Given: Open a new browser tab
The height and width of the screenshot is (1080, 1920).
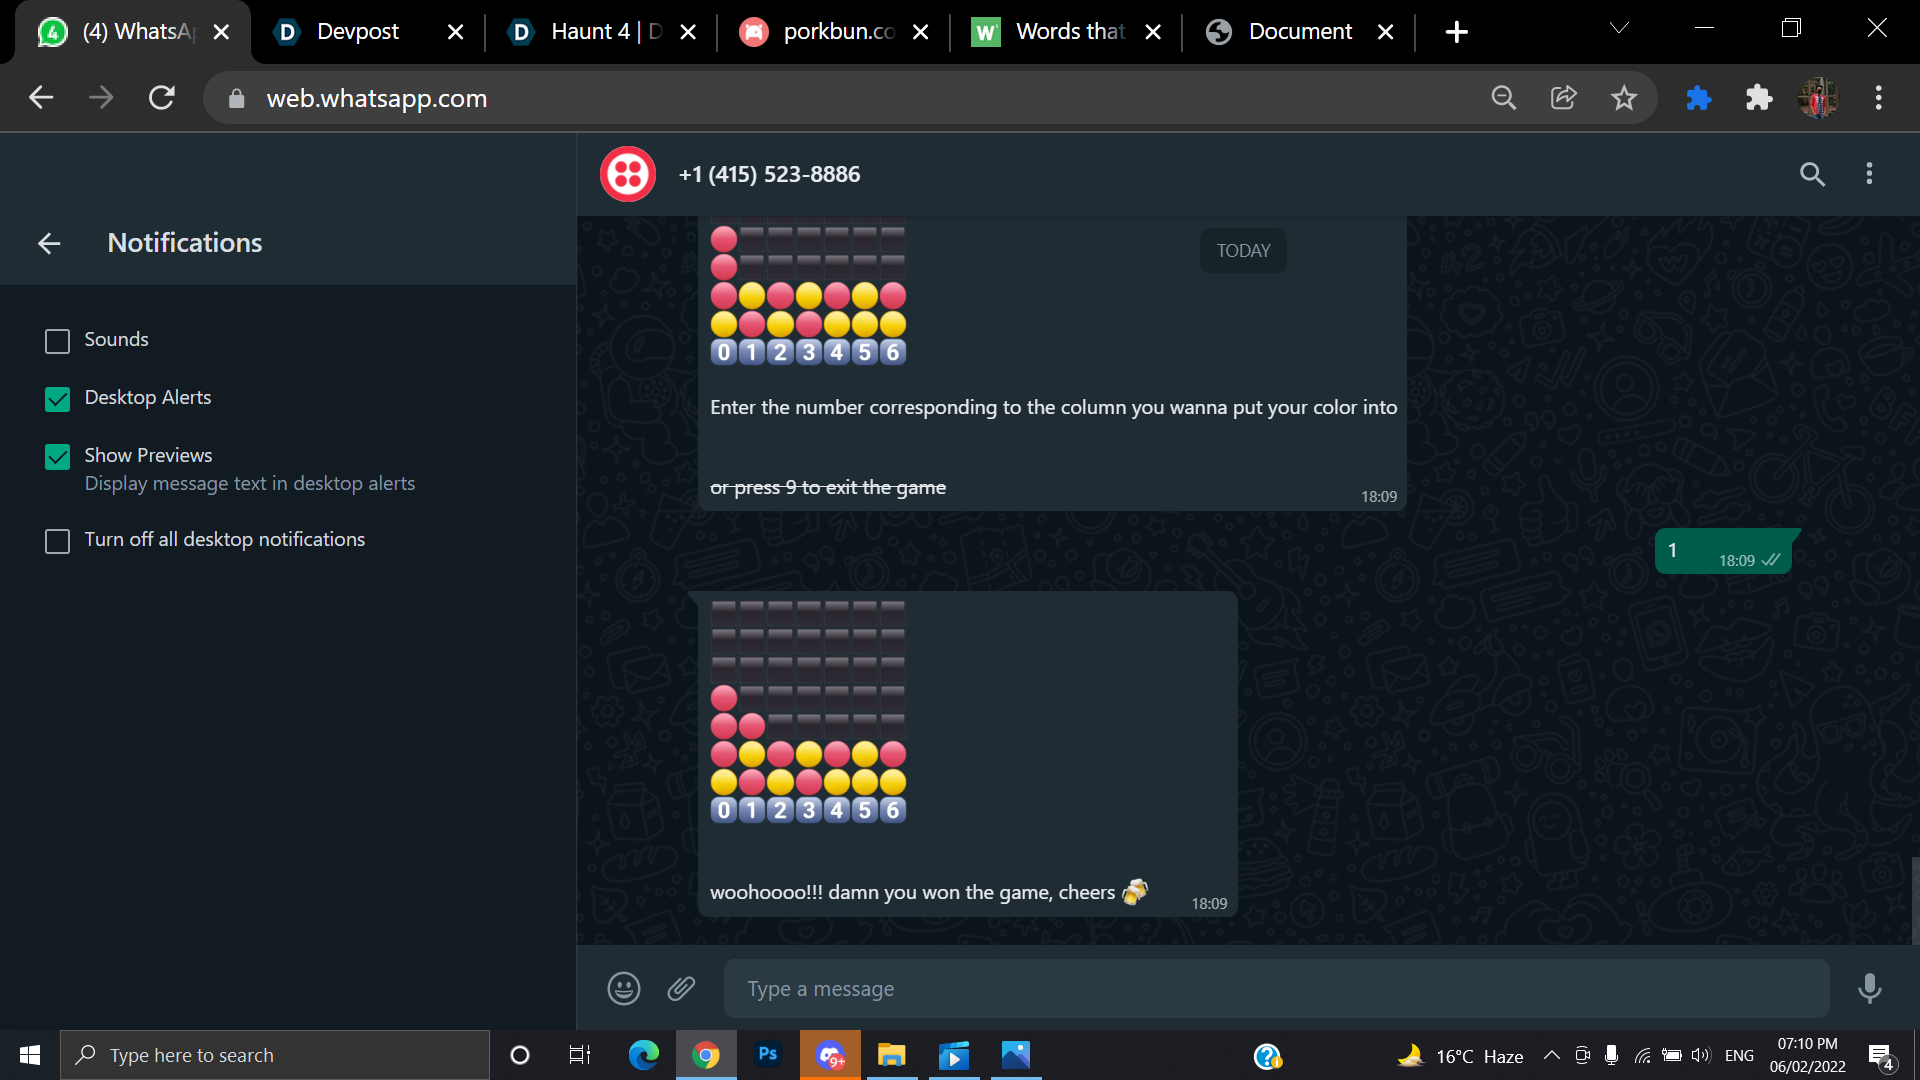Looking at the screenshot, I should tap(1456, 32).
